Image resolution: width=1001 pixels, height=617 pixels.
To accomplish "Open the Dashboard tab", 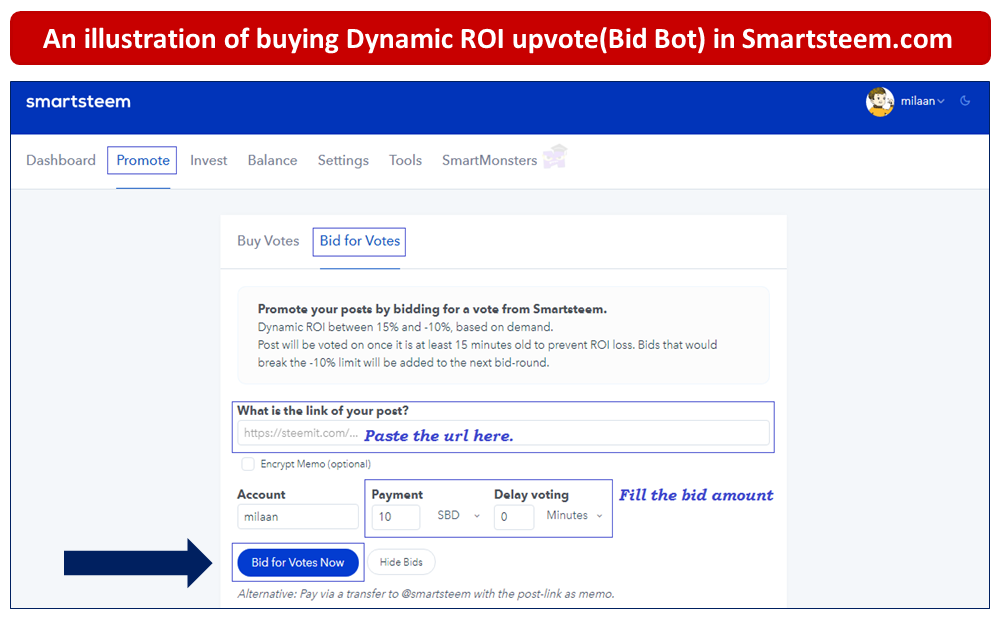I will [x=61, y=160].
